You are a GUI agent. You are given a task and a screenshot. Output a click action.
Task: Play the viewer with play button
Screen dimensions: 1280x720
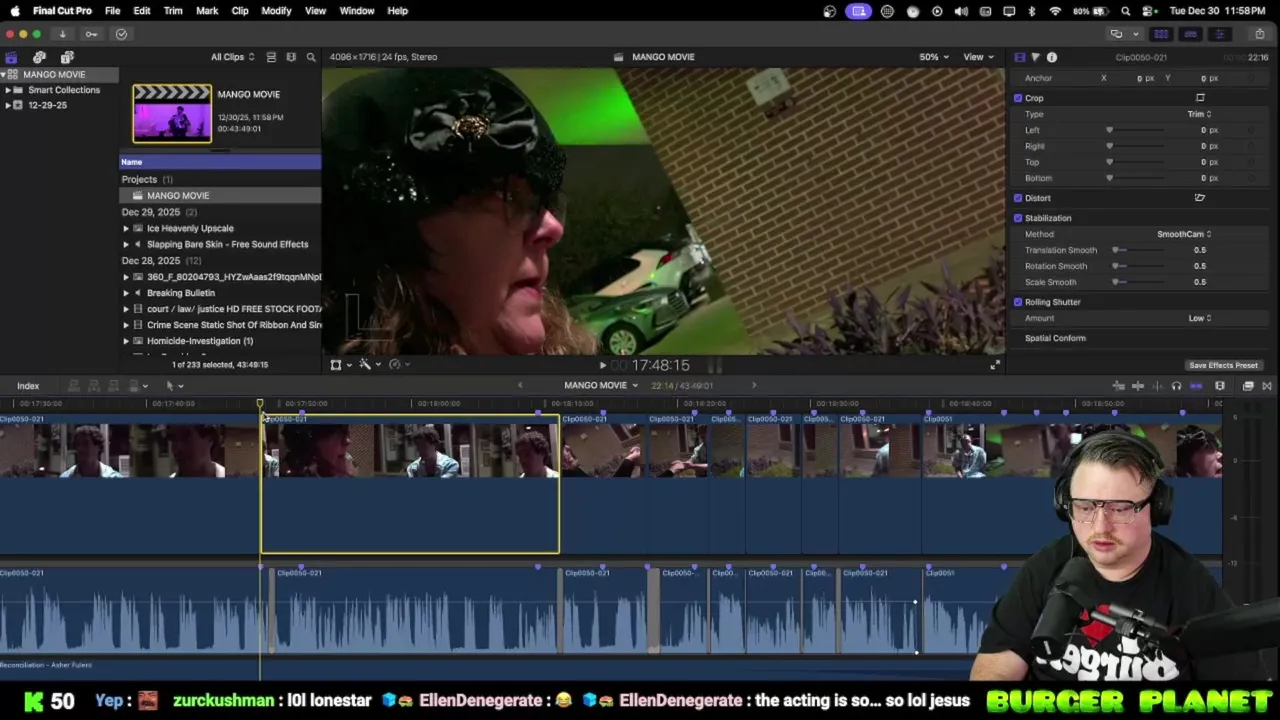pos(603,366)
